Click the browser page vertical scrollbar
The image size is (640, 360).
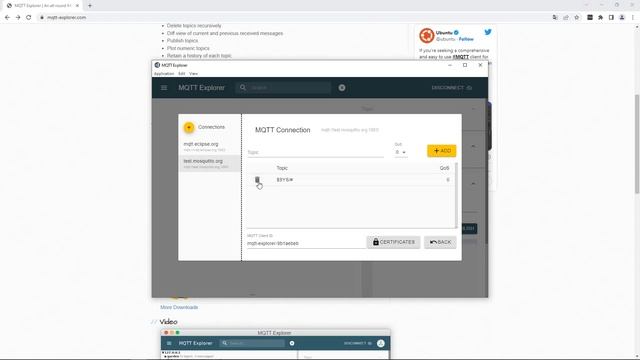tap(637, 144)
